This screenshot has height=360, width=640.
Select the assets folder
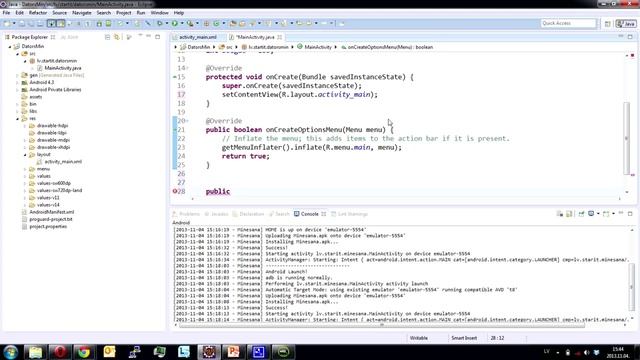36,97
